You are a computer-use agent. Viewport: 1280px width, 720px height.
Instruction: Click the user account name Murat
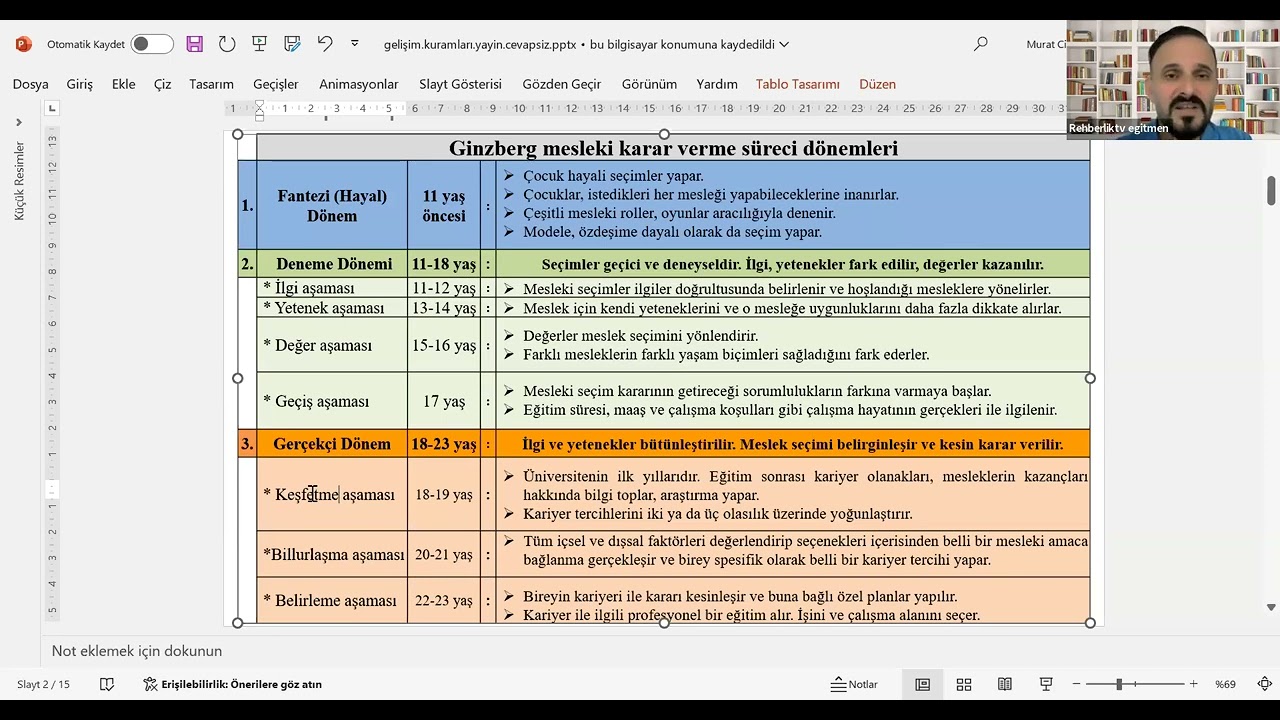[1045, 44]
